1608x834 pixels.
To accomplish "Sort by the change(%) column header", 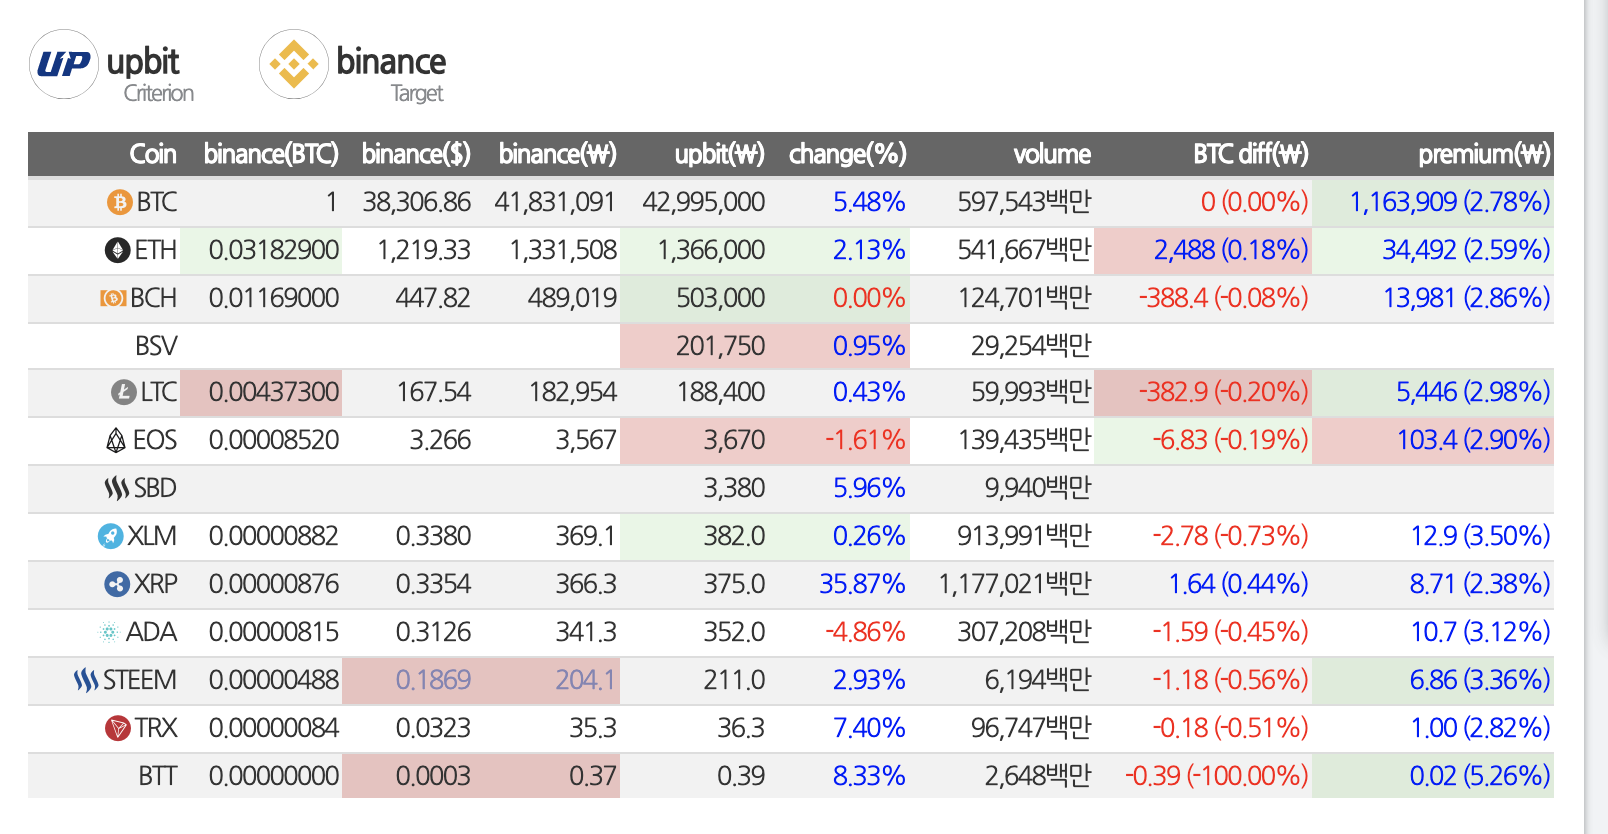I will pyautogui.click(x=847, y=154).
